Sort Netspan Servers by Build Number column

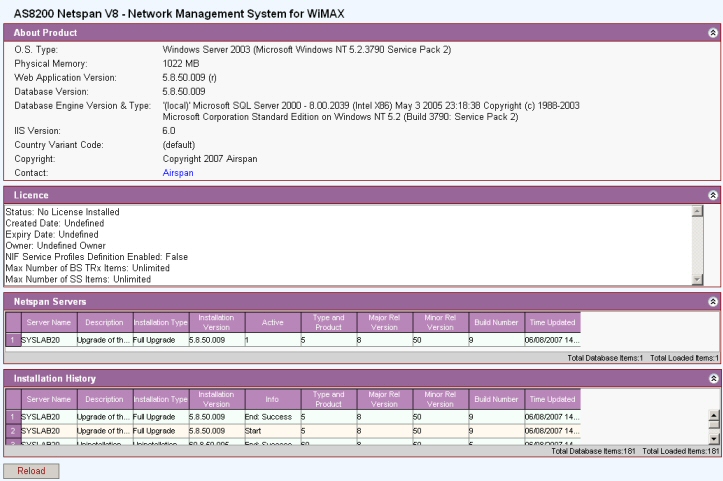coord(494,322)
